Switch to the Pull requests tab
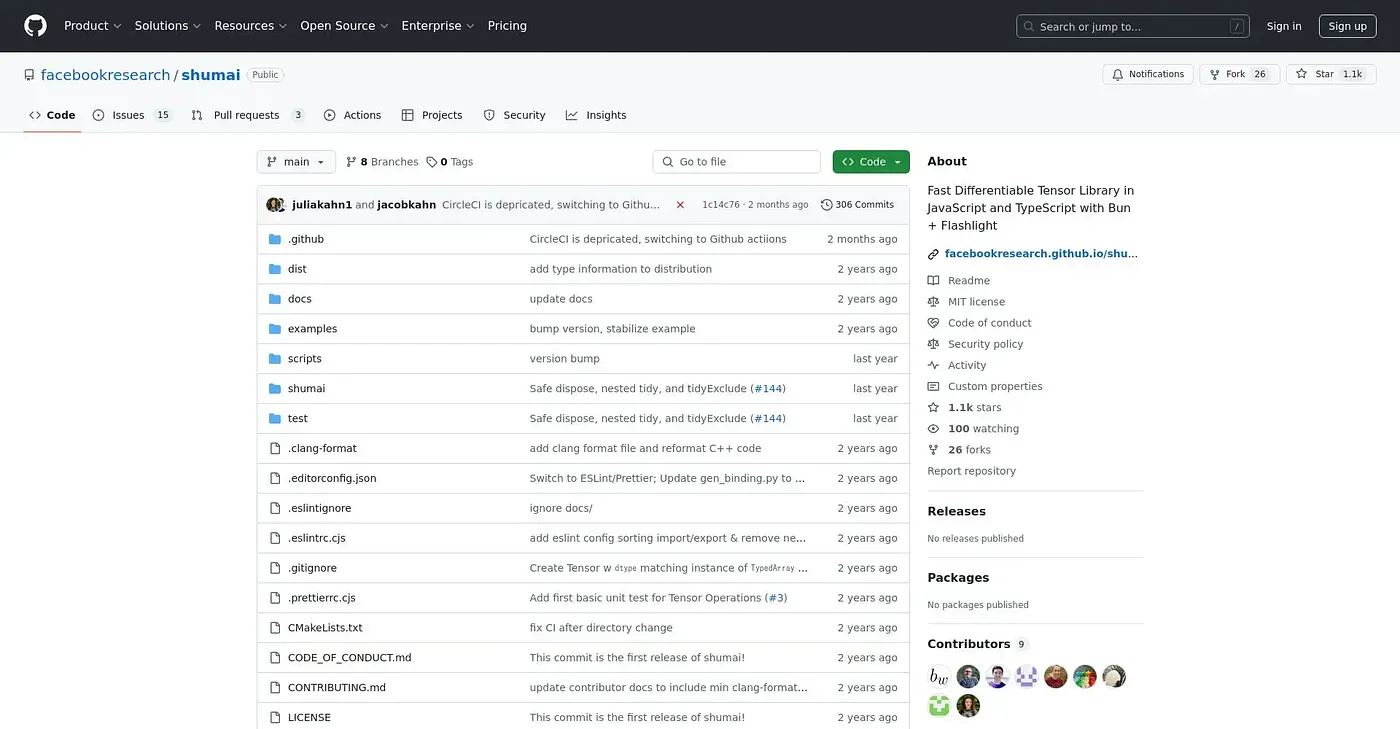 point(248,115)
